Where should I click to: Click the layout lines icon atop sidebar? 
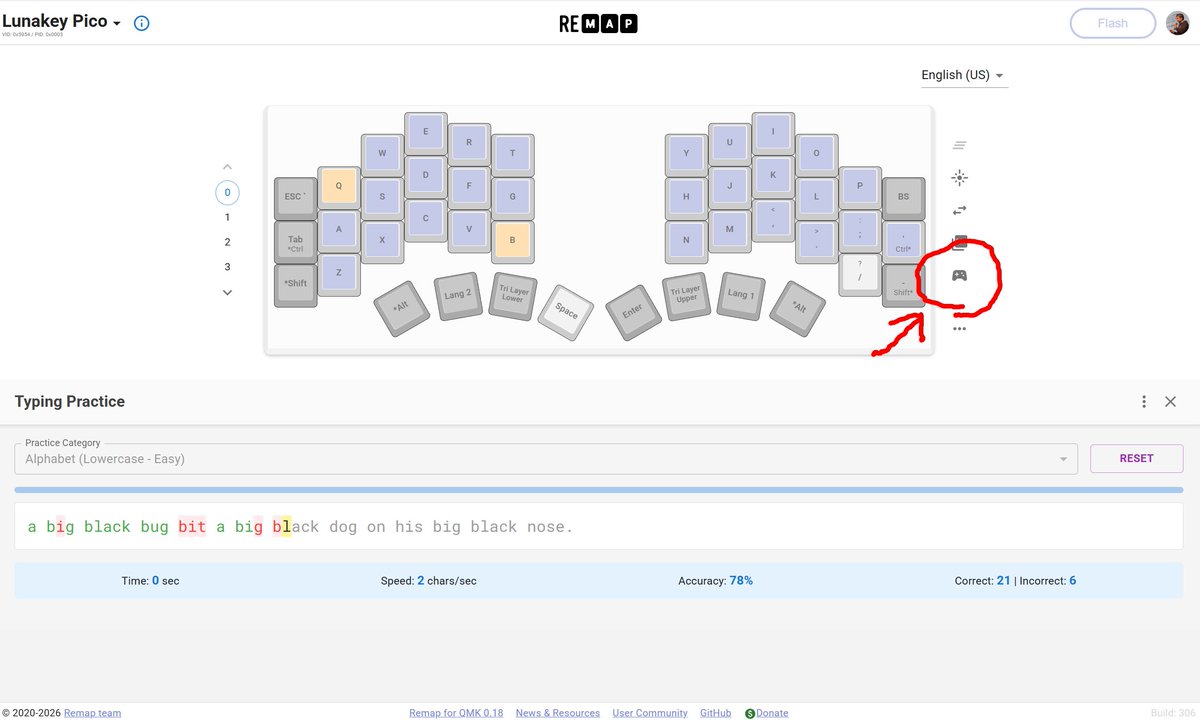(959, 145)
